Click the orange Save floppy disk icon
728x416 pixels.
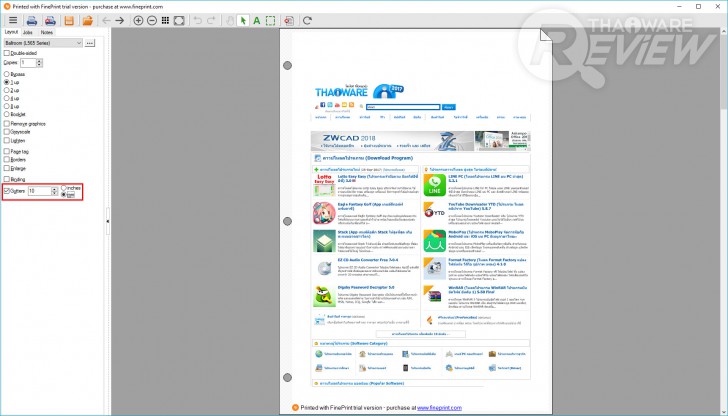pos(69,20)
